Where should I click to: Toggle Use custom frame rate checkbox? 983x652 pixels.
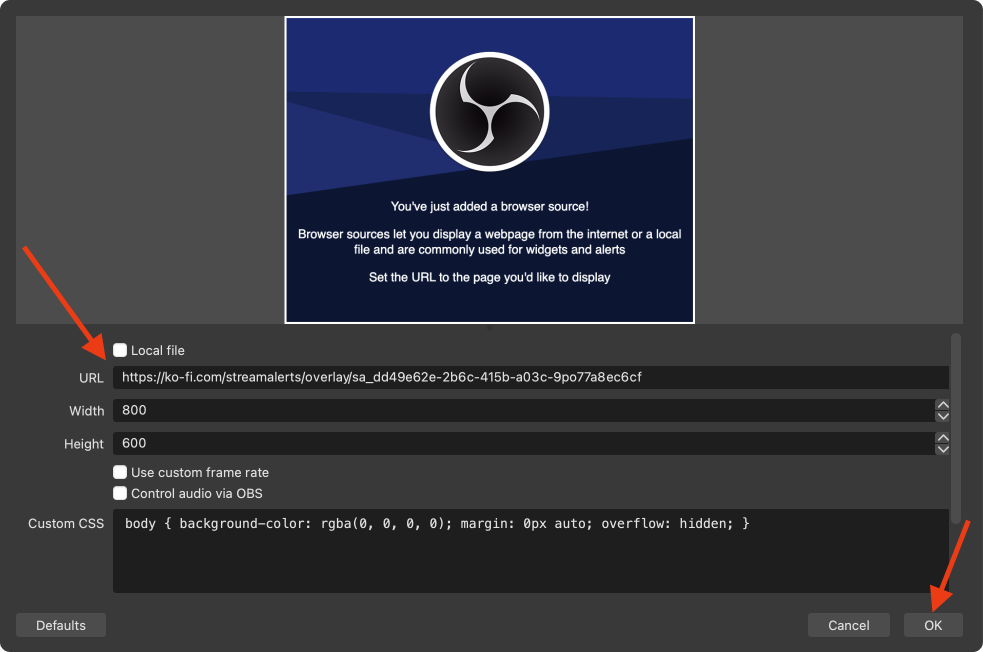coord(120,472)
